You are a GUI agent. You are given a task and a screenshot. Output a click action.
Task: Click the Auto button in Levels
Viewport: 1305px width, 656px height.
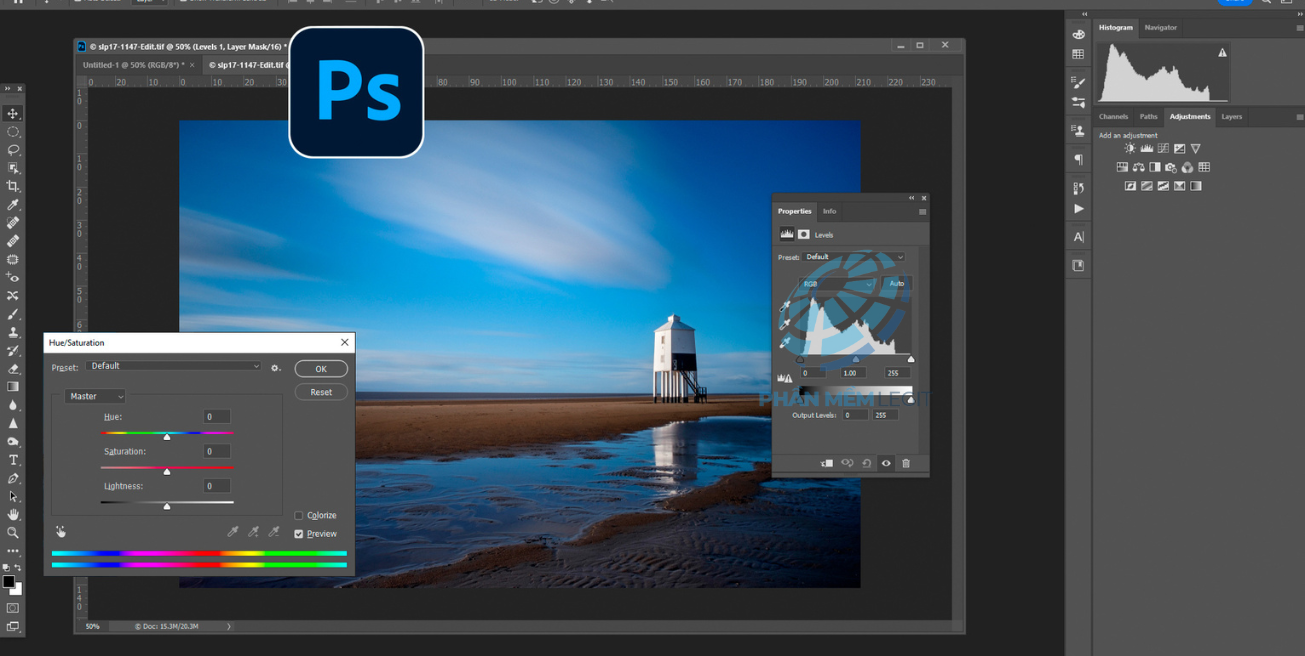tap(897, 284)
